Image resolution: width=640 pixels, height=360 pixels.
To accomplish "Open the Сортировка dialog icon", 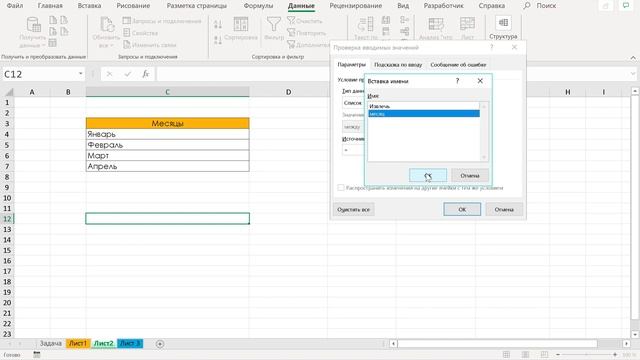I will (x=241, y=24).
